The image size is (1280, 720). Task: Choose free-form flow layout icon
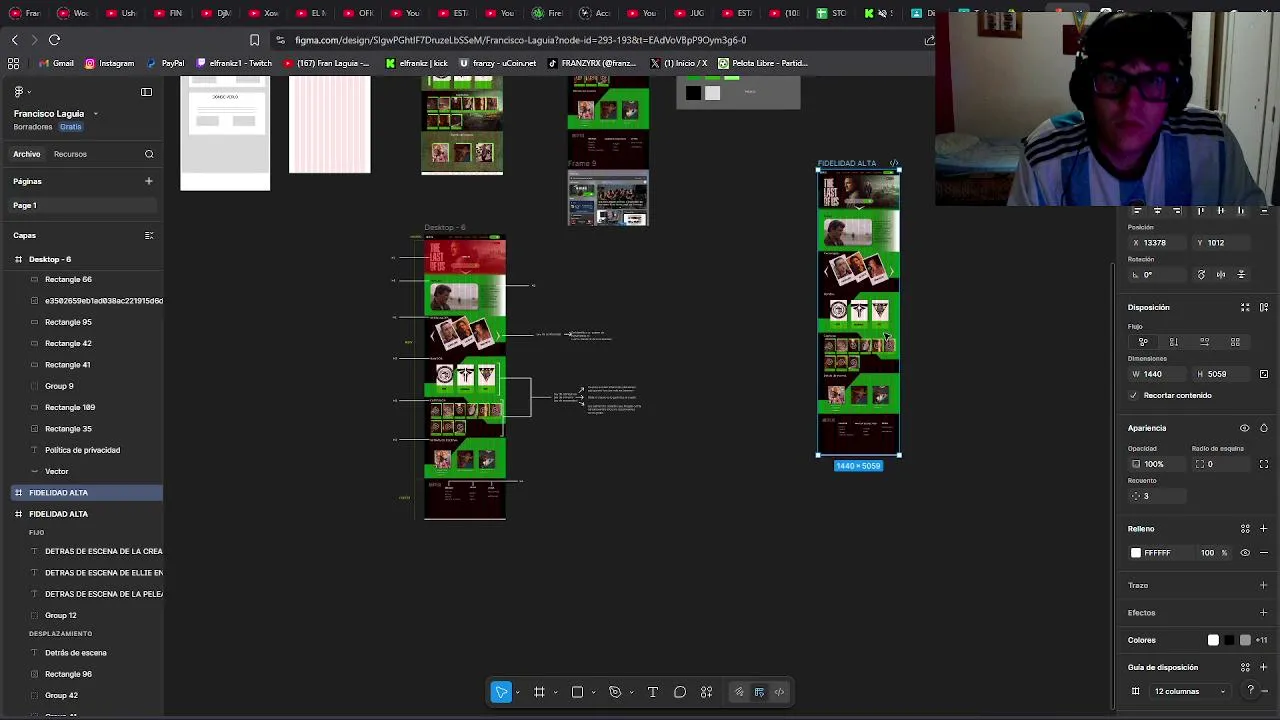pos(1143,342)
